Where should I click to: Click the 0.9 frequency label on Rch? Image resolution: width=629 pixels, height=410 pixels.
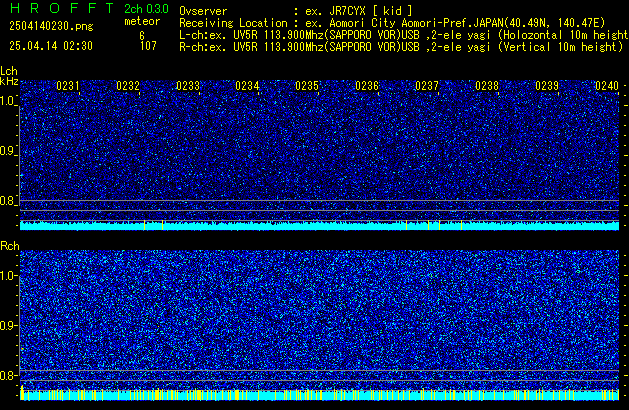(8, 325)
